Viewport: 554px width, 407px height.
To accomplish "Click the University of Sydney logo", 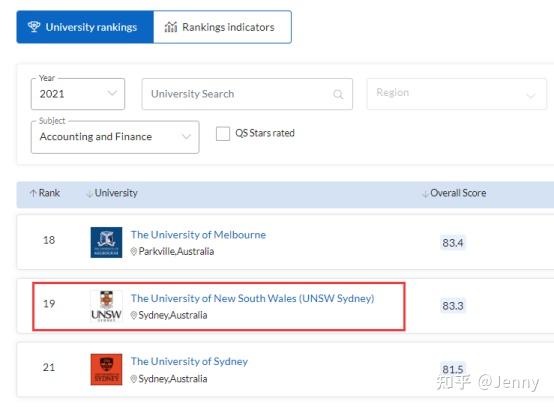I will 106,369.
